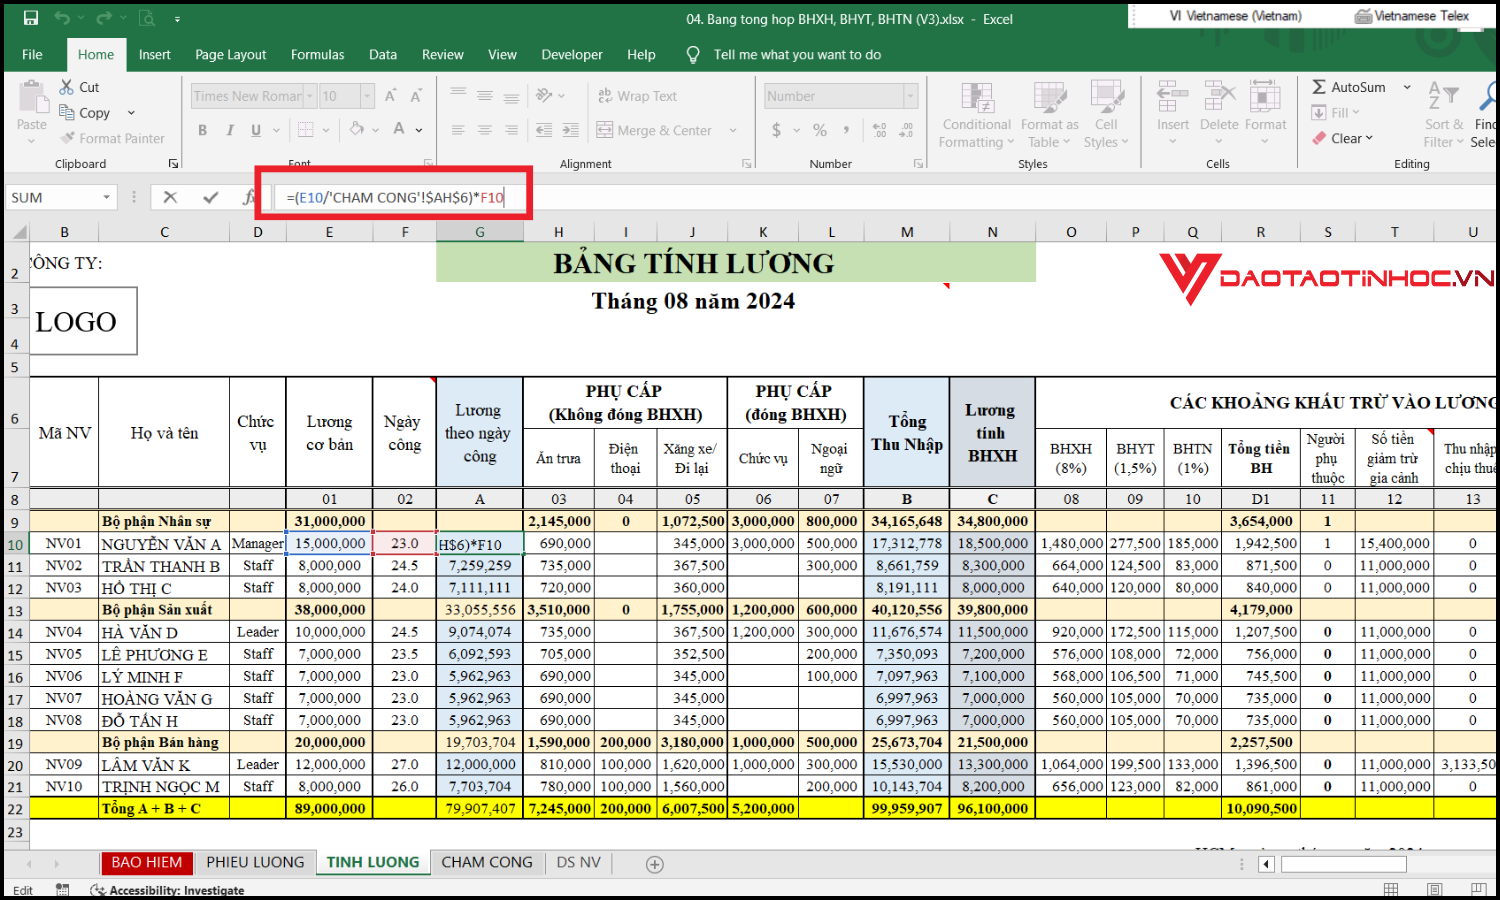The width and height of the screenshot is (1500, 900).
Task: Confirm formula with checkmark button
Action: point(210,198)
